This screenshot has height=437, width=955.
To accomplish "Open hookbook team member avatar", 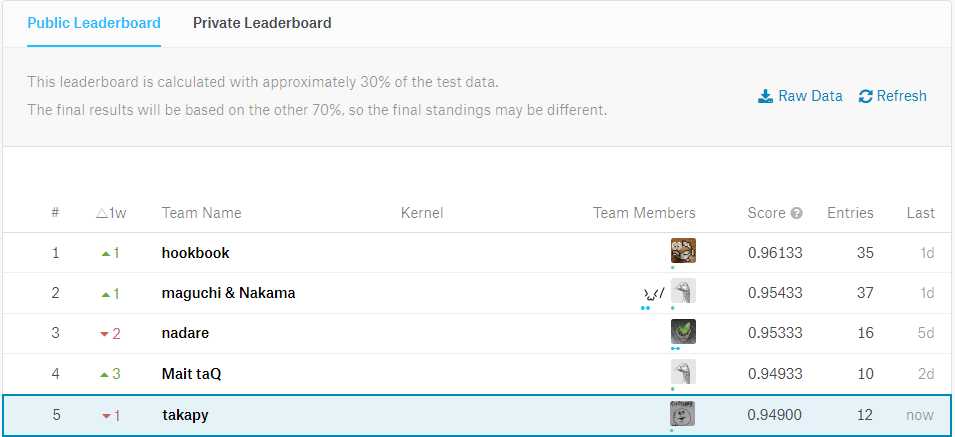I will pos(683,251).
